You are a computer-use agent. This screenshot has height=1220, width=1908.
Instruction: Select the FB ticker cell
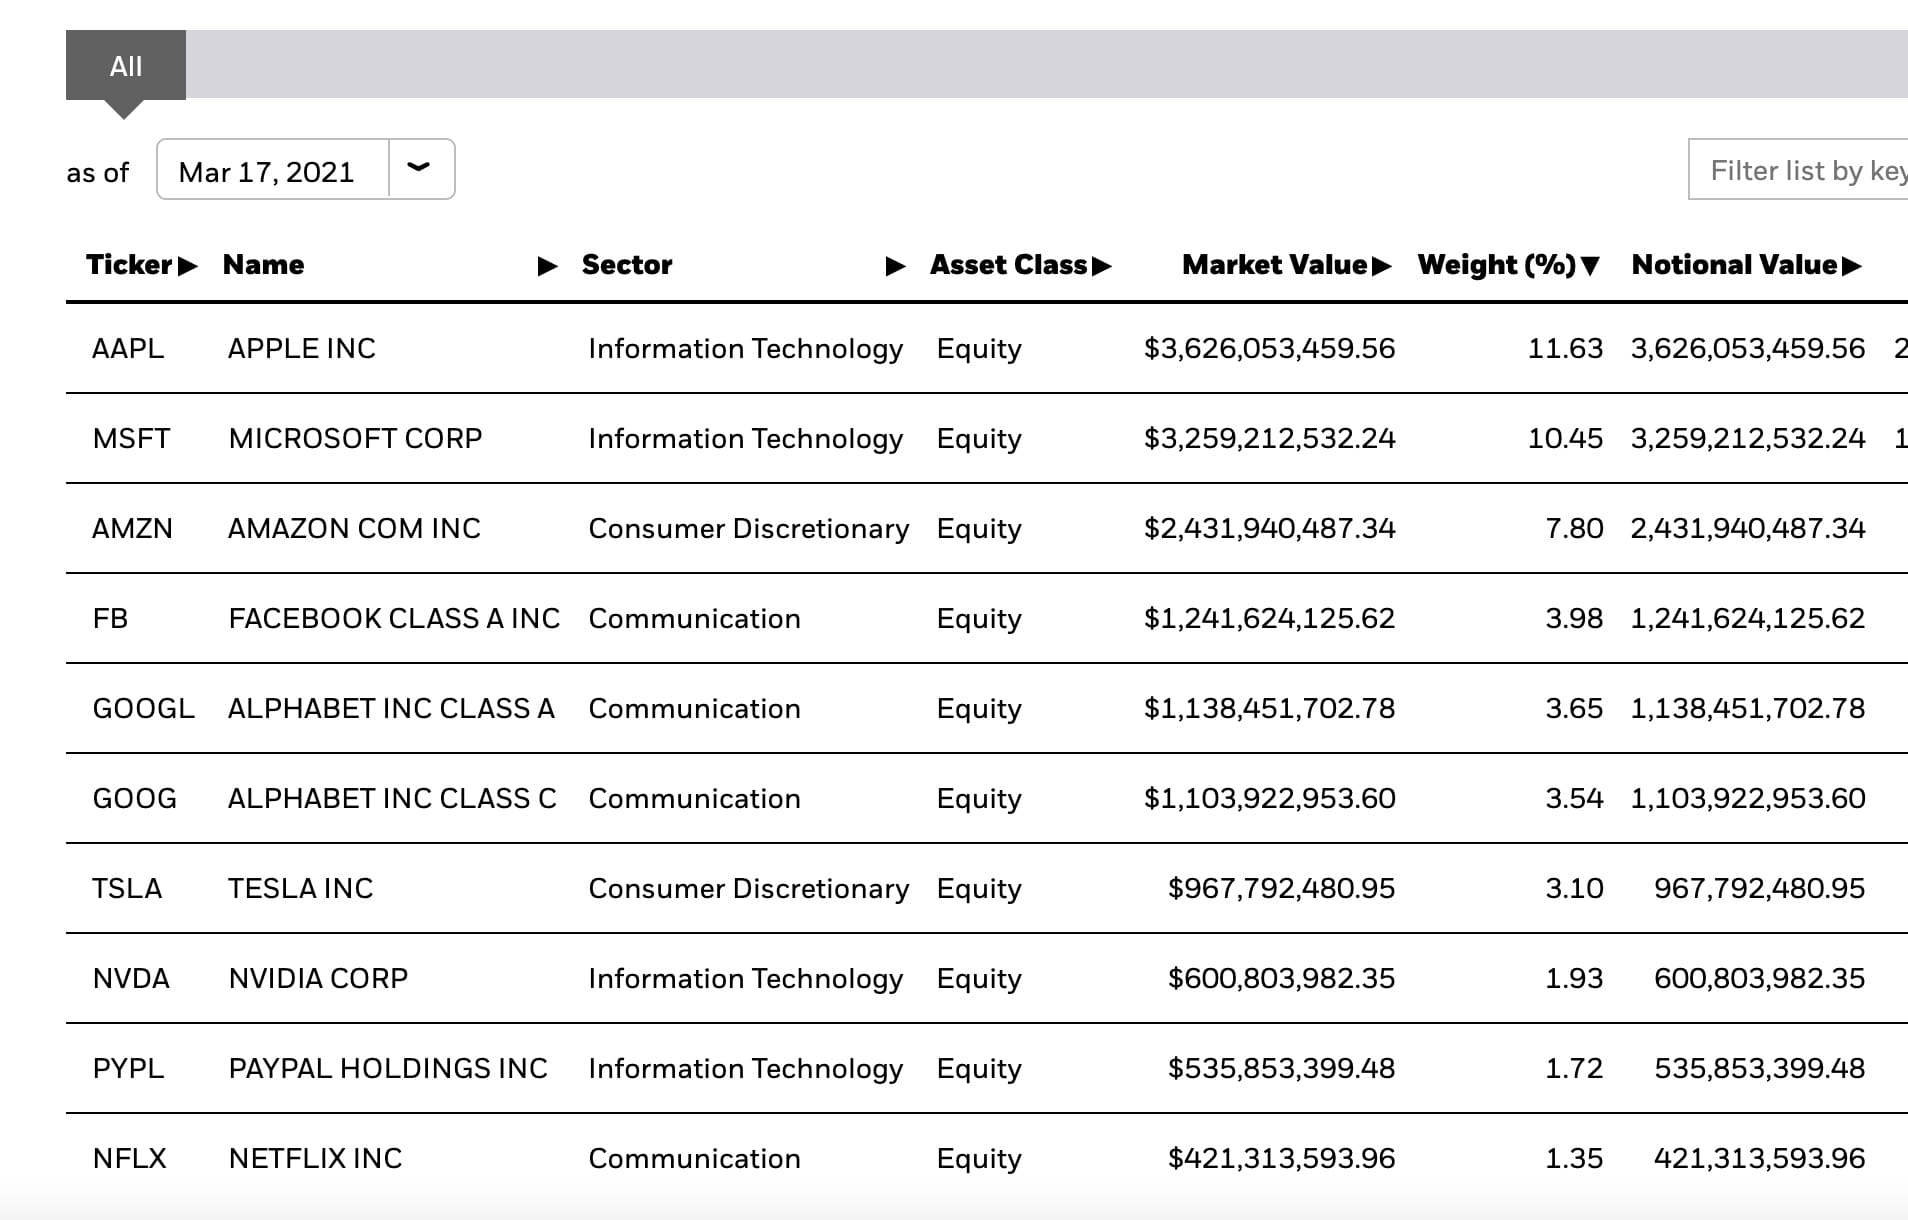(110, 619)
